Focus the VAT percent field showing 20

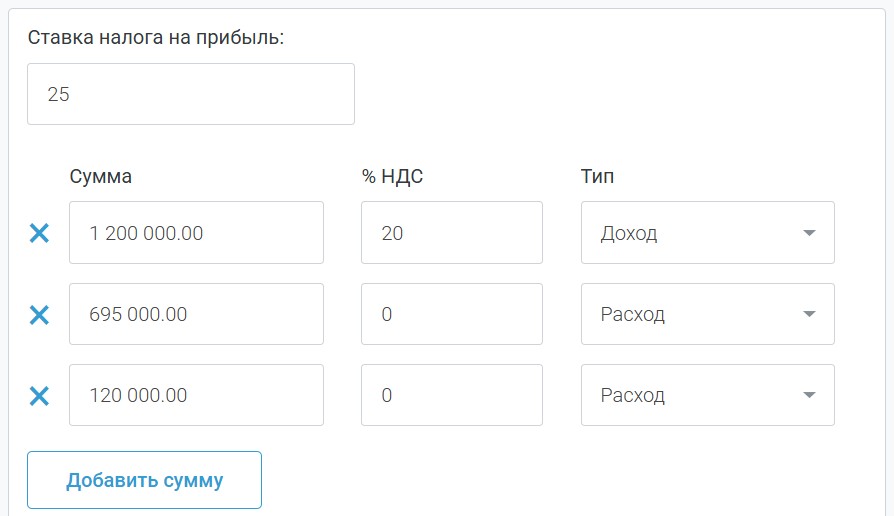(451, 233)
